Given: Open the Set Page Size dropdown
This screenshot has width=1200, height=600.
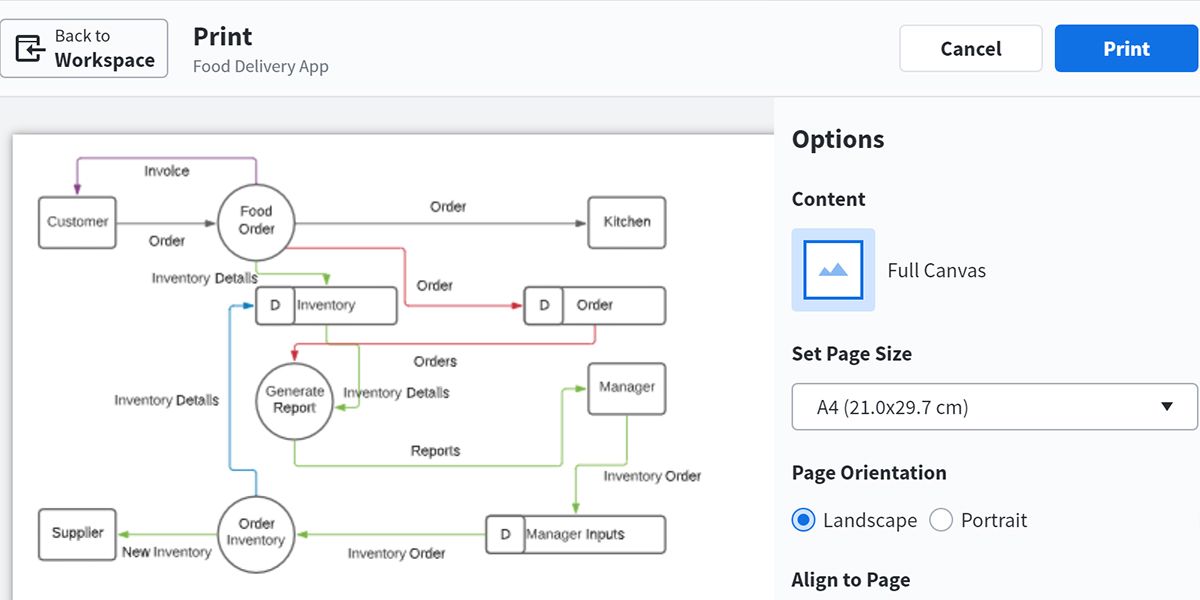Looking at the screenshot, I should coord(993,407).
